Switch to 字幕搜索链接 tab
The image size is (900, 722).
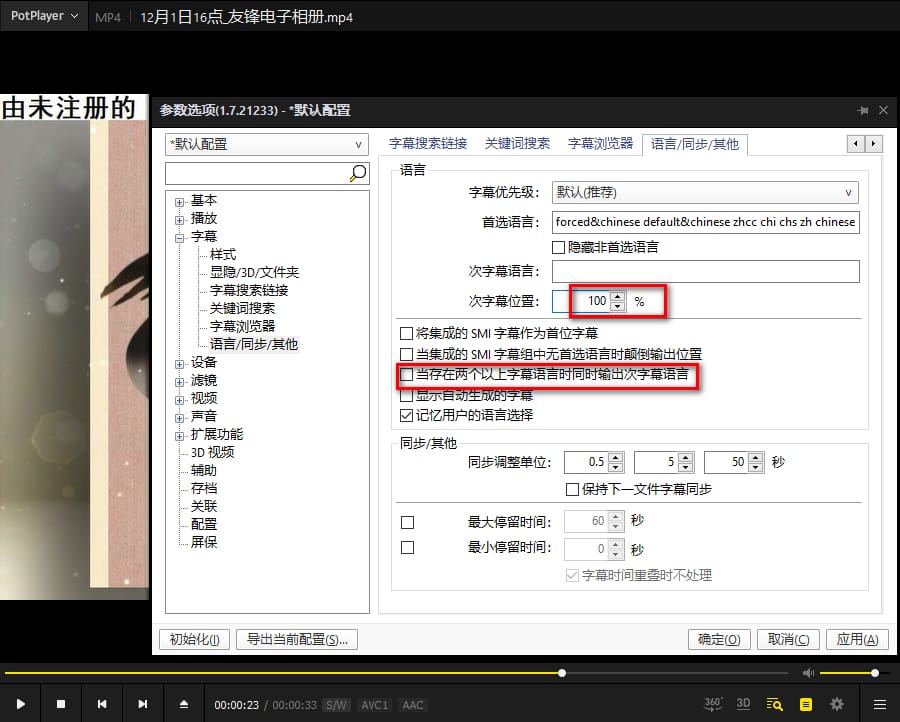[428, 143]
